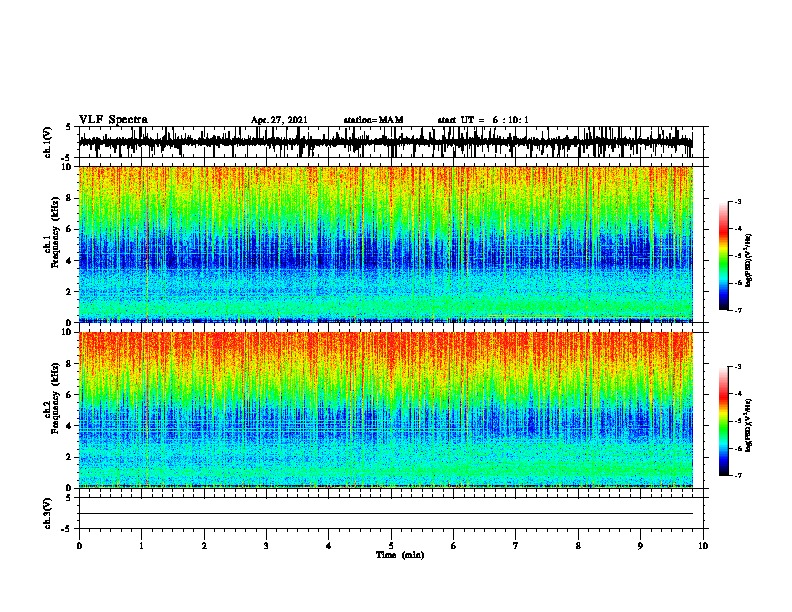Click the date "Apr. 27, 2021"
Screen dimensions: 792x612
[x=279, y=120]
